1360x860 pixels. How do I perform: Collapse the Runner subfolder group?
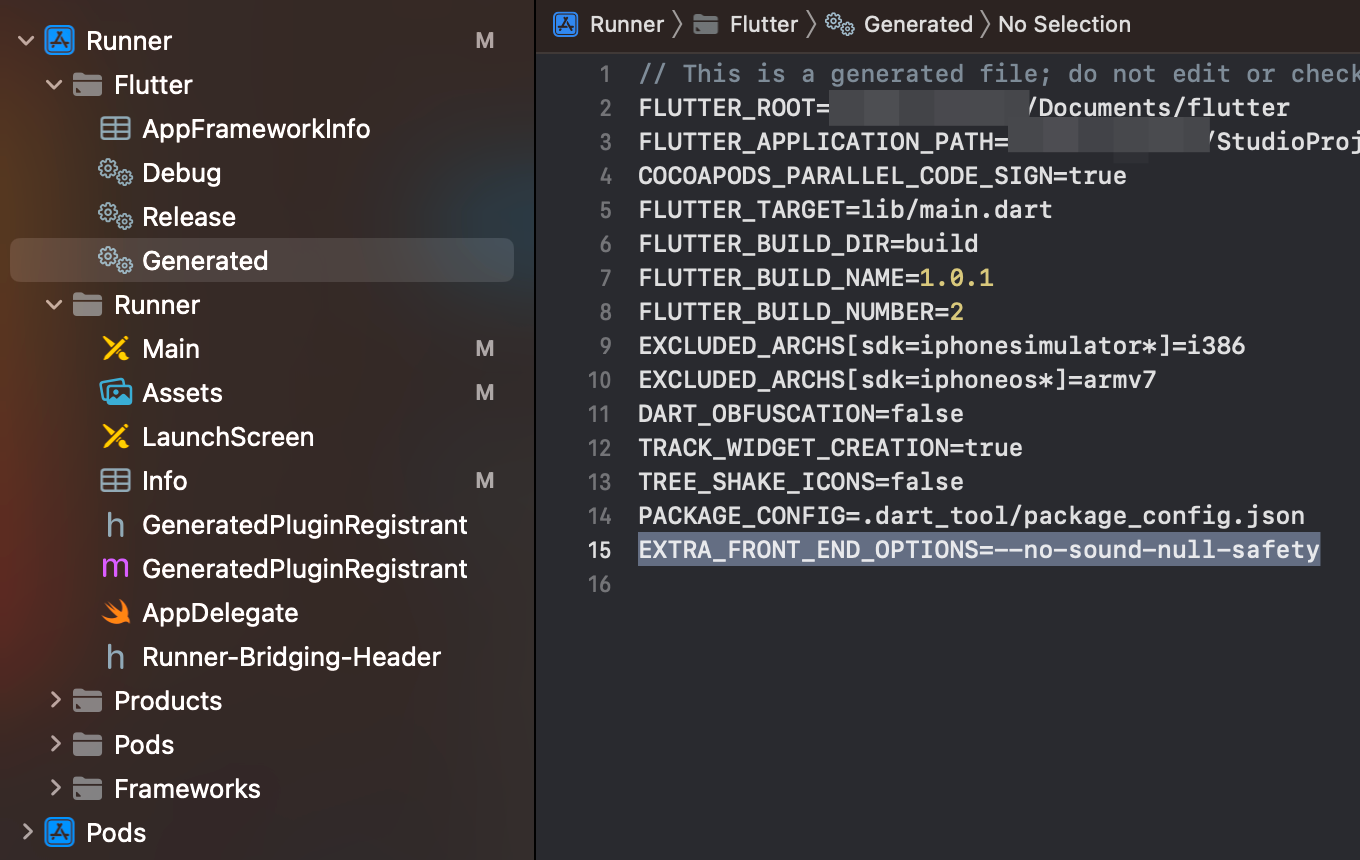pyautogui.click(x=55, y=305)
